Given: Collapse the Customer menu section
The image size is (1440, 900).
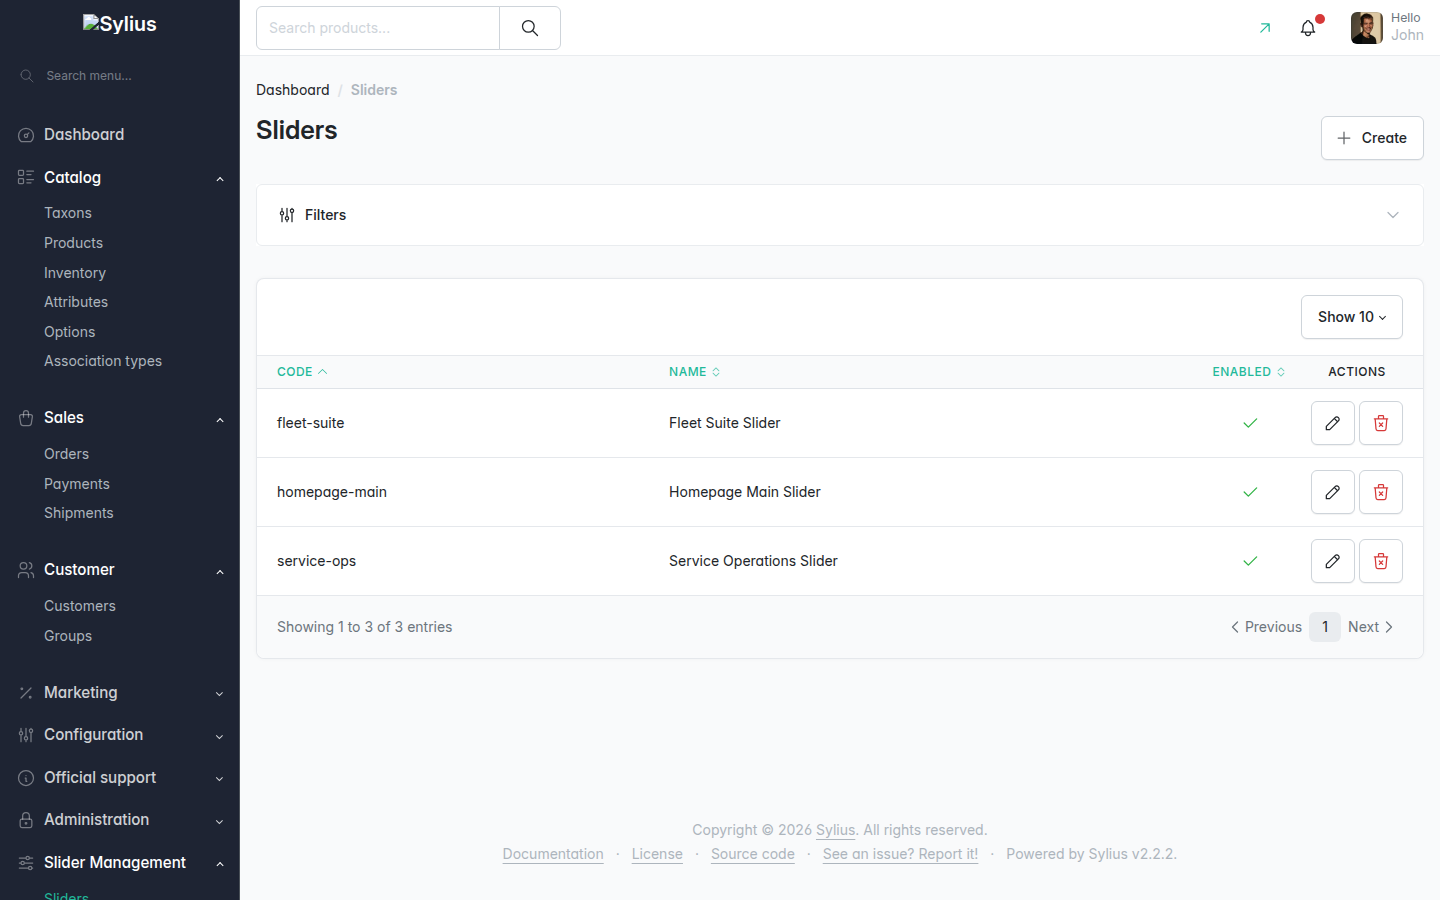Looking at the screenshot, I should coord(220,571).
